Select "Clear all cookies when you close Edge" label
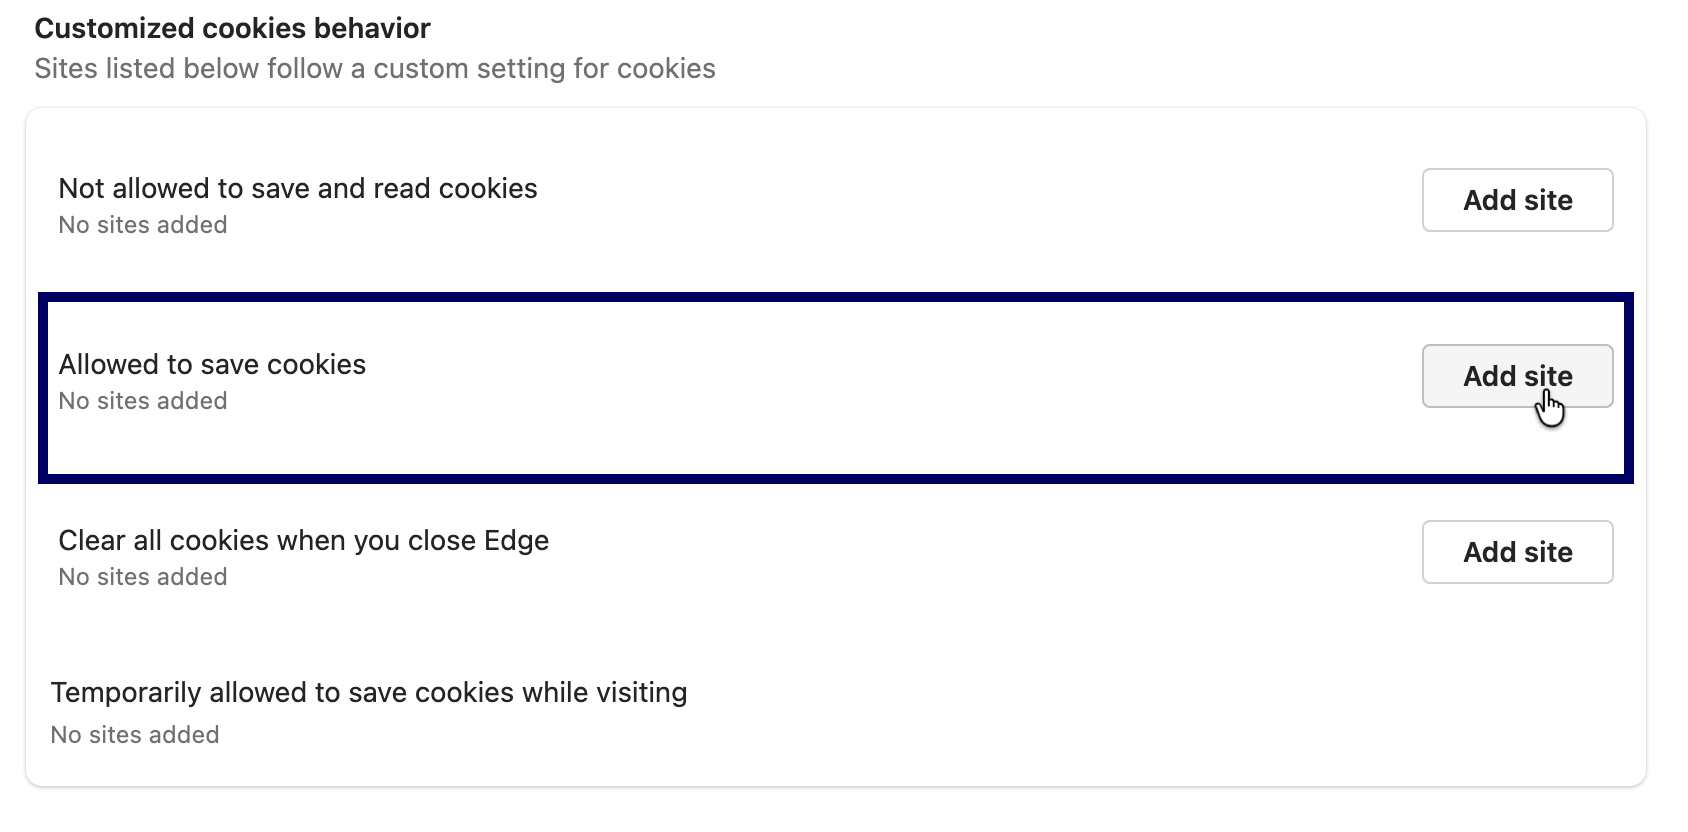This screenshot has width=1688, height=832. click(304, 540)
